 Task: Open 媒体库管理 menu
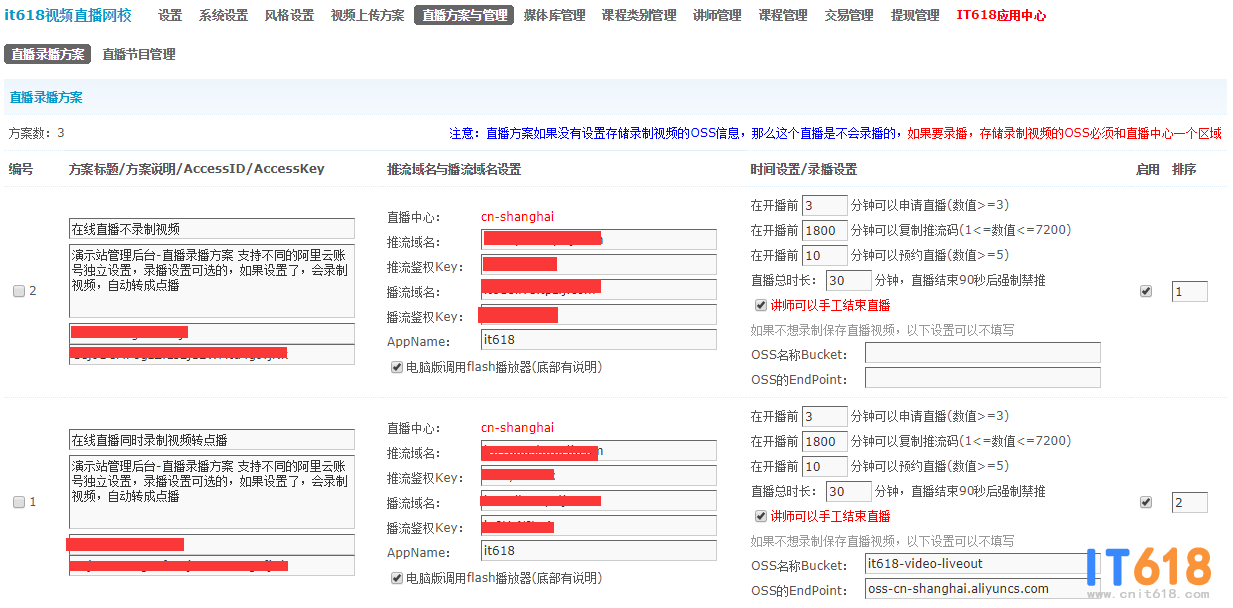(554, 16)
